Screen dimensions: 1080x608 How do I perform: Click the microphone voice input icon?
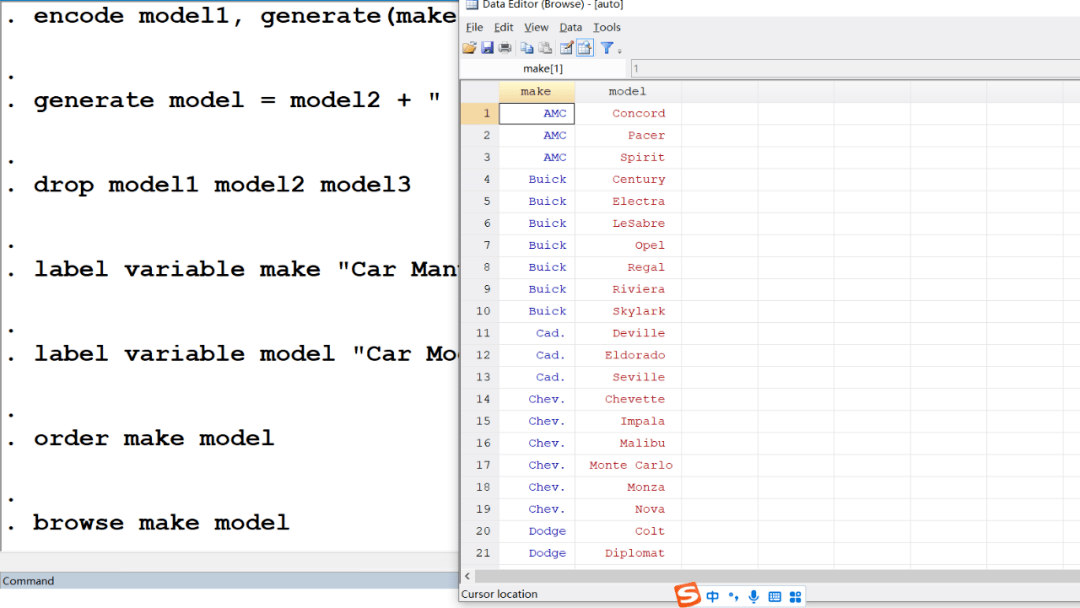tap(754, 596)
